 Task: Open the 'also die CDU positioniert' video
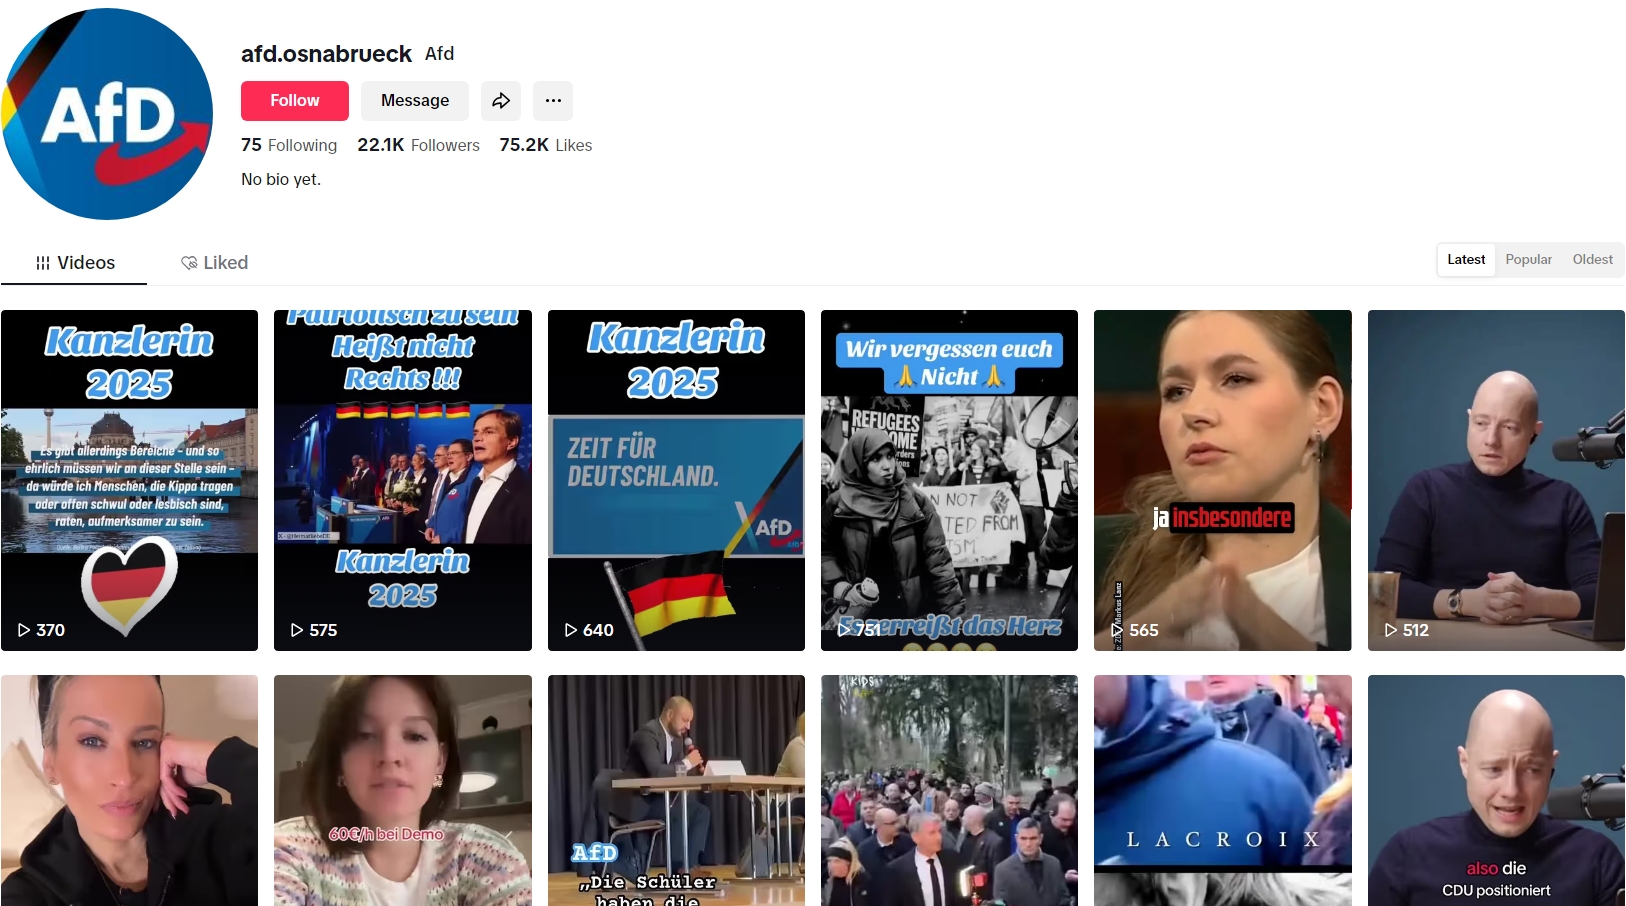(x=1496, y=790)
